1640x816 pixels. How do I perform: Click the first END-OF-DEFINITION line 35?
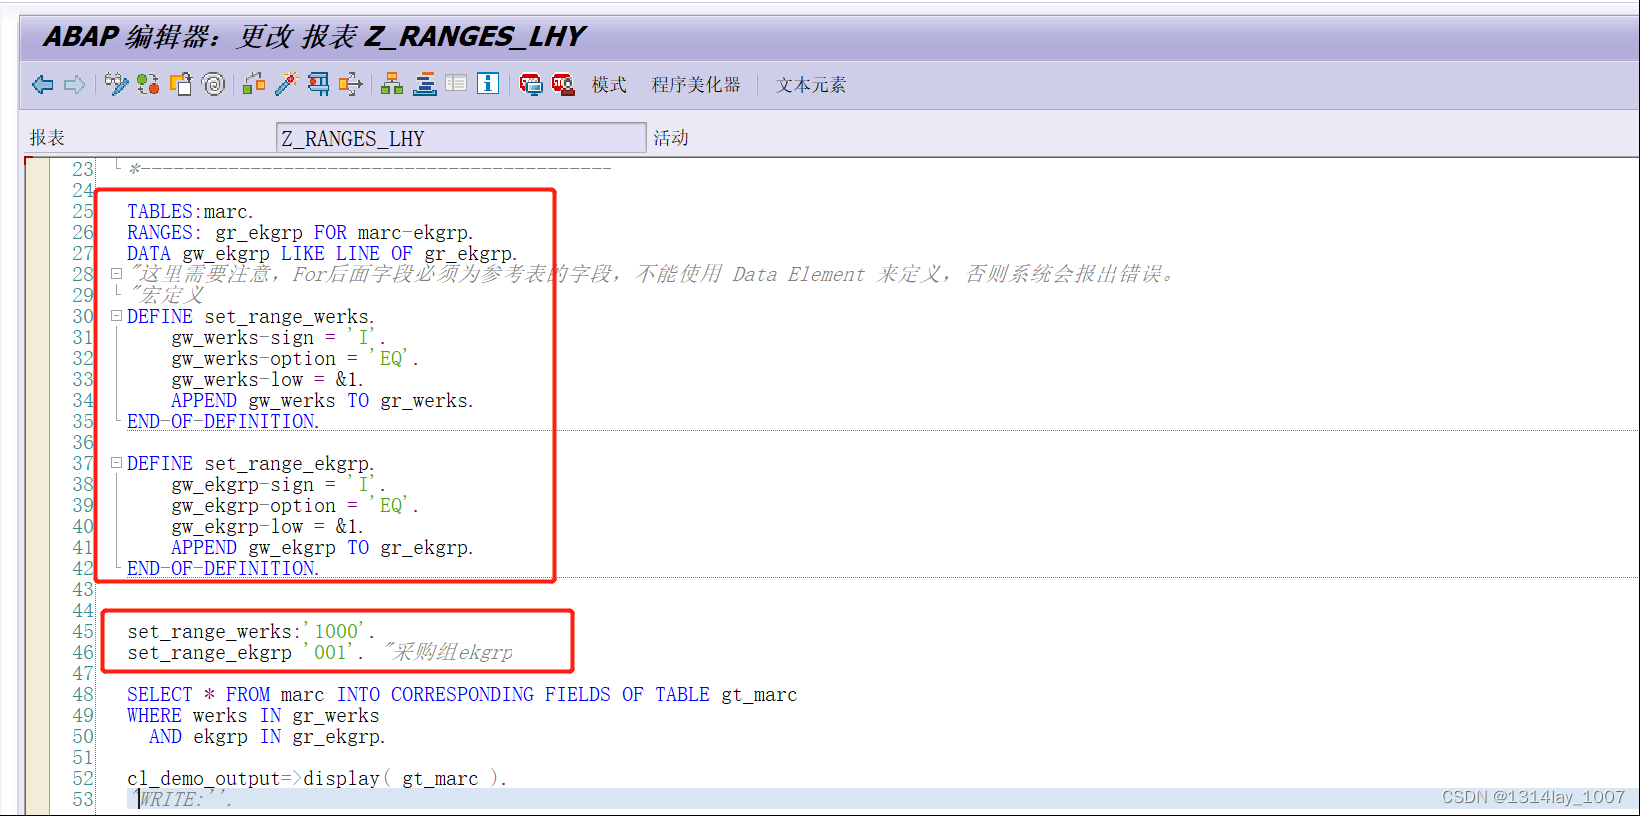click(223, 421)
